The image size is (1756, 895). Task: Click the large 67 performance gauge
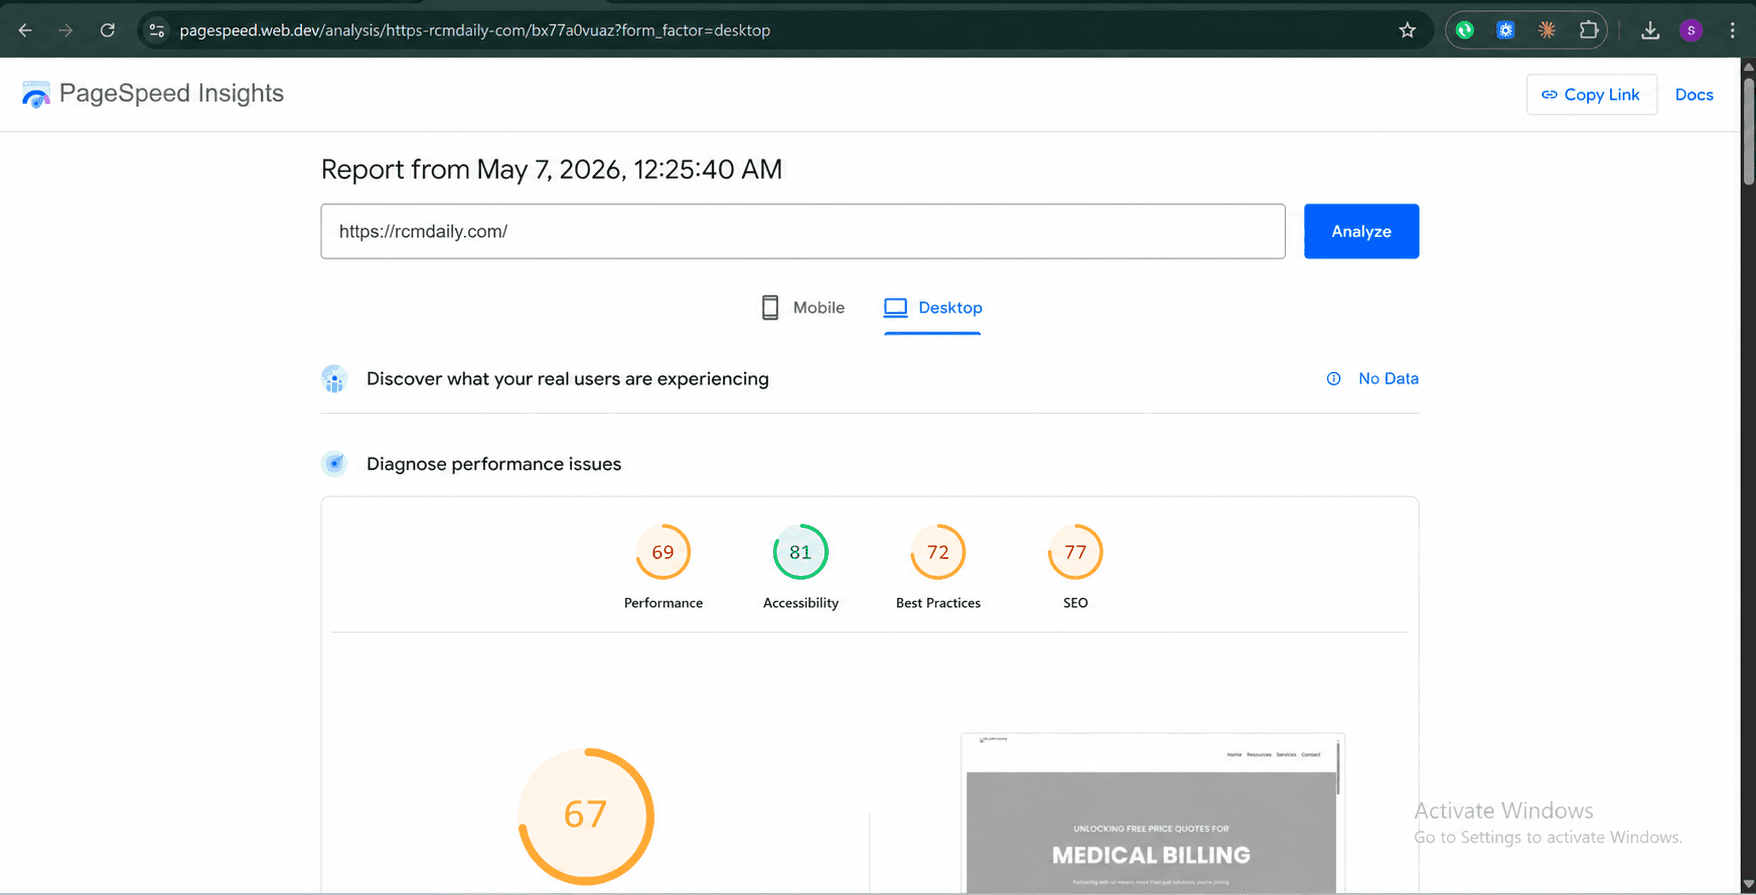pos(586,816)
